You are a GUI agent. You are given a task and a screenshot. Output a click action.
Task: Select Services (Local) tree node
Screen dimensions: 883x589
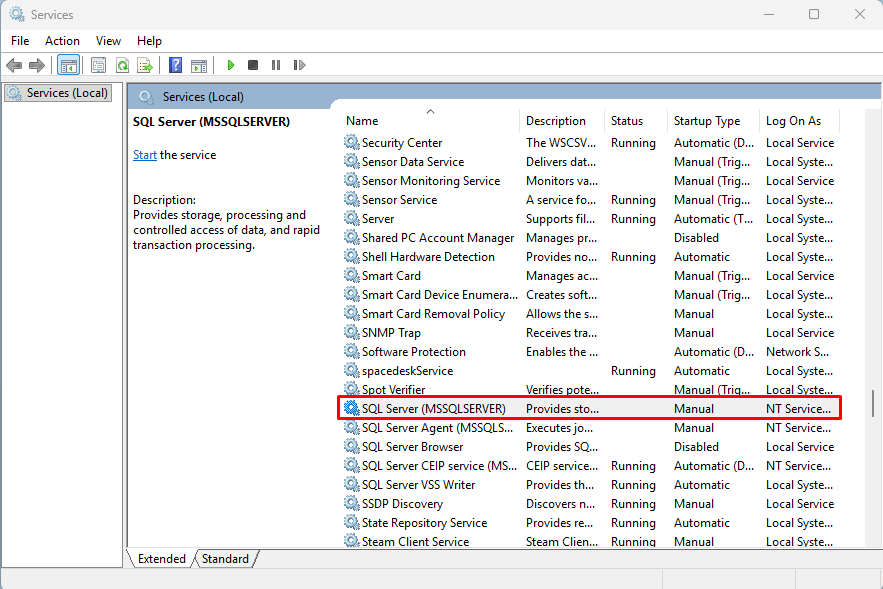(x=59, y=93)
